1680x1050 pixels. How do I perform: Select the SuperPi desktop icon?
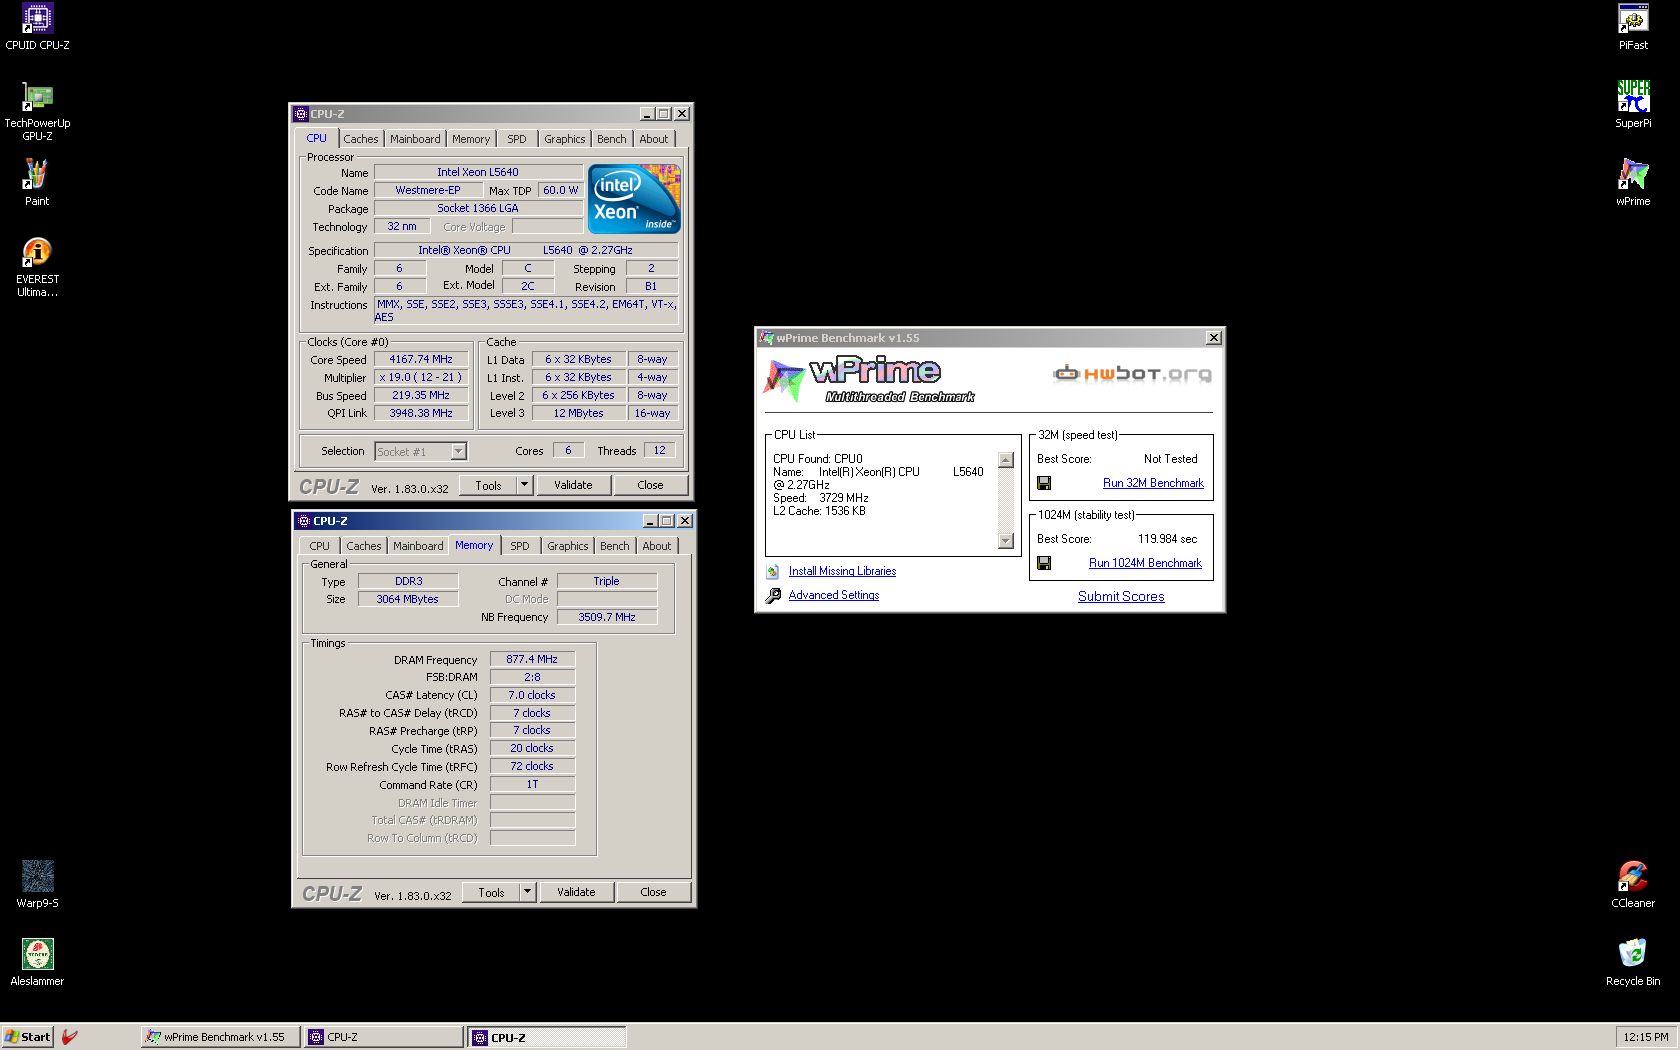[x=1633, y=105]
